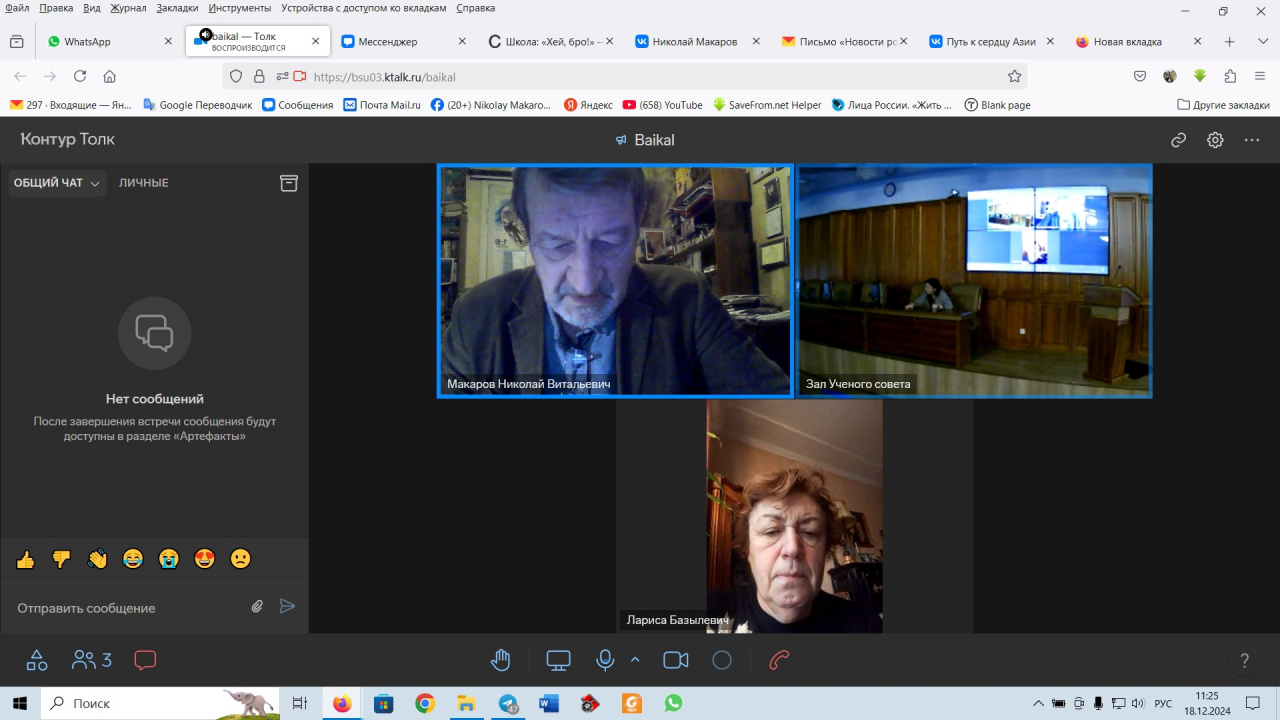1280x720 pixels.
Task: Open the participants list
Action: [x=92, y=660]
